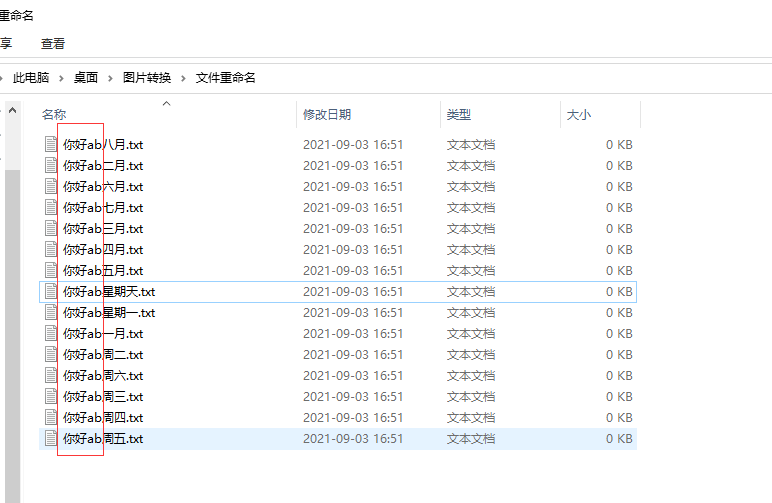The image size is (772, 503).
Task: Select the file name 你好ab三月.txt
Action: tap(103, 229)
